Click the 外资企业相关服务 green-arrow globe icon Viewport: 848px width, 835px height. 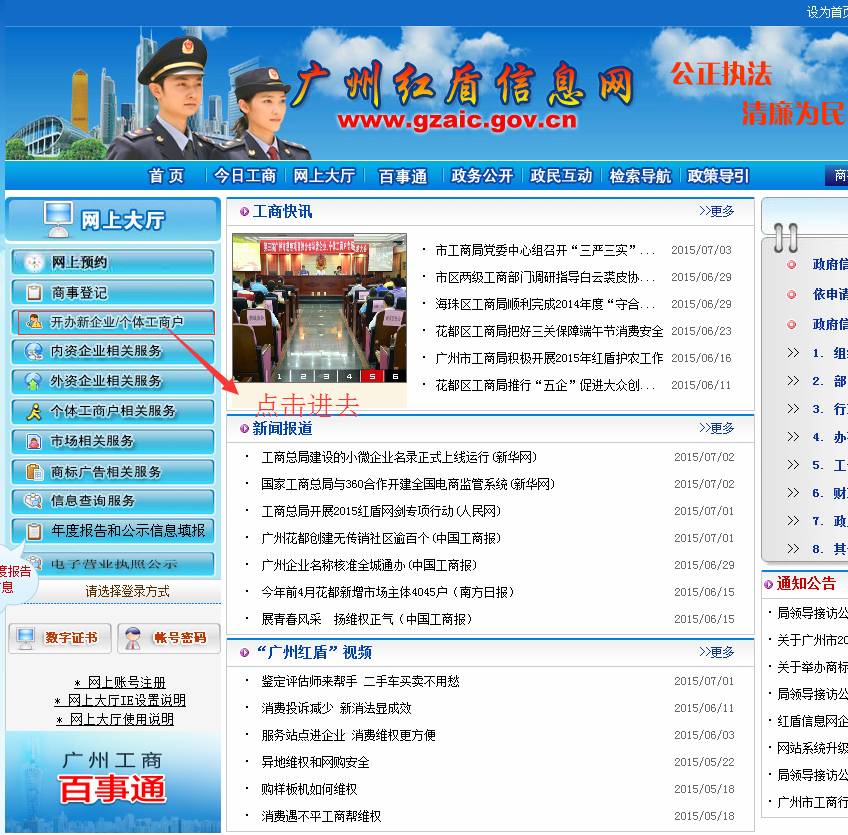[33, 381]
